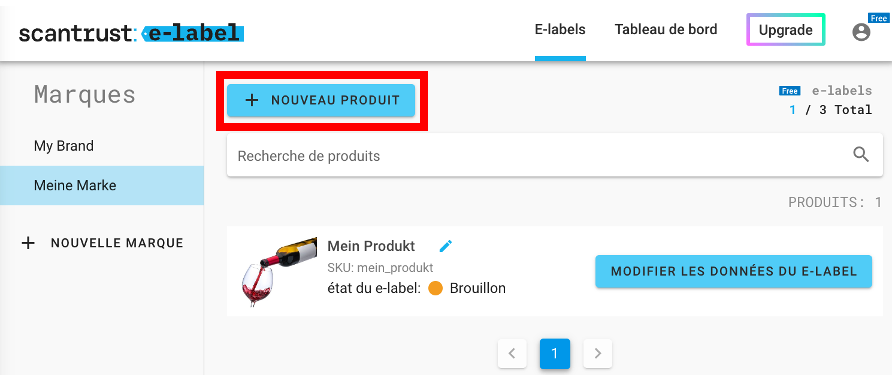
Task: Open the Tableau de bord tab
Action: 666,30
